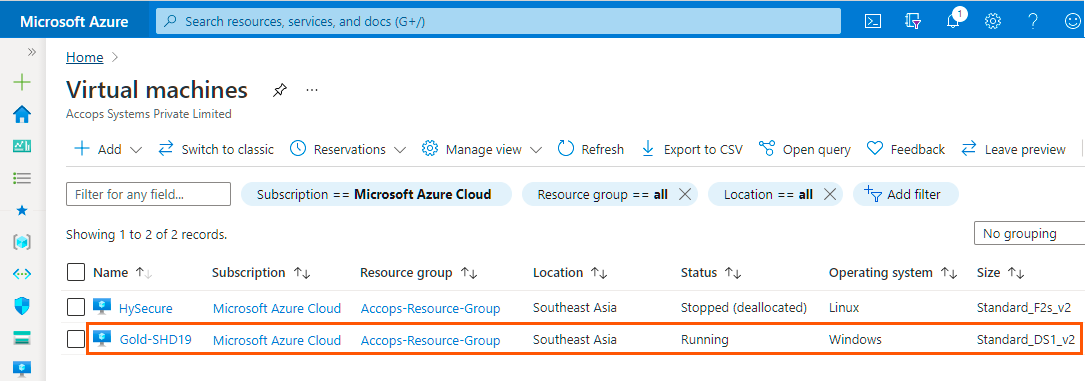Sort by the Resource group column
The width and height of the screenshot is (1085, 381).
(x=419, y=272)
